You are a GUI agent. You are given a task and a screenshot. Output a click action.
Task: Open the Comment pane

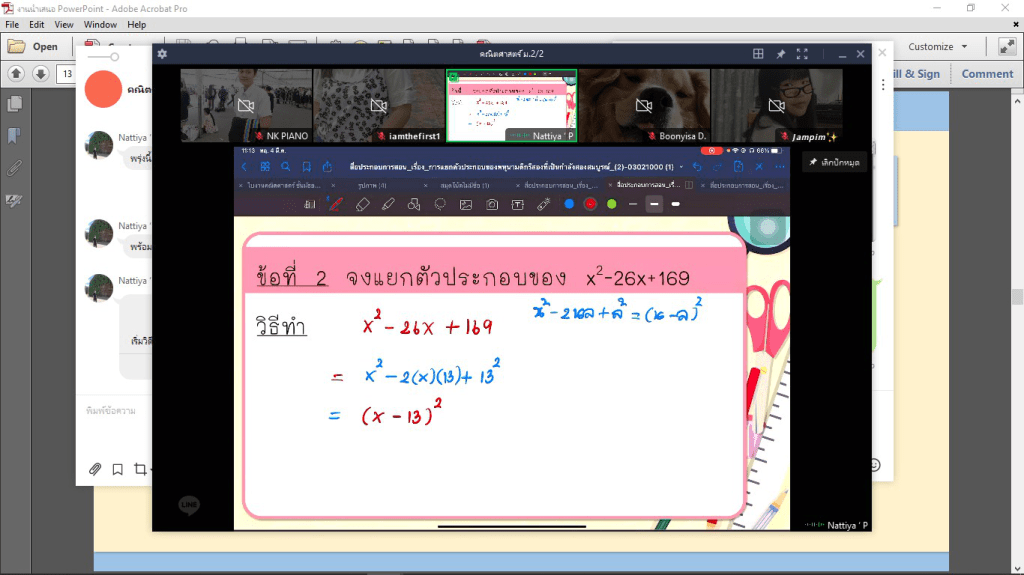[987, 74]
